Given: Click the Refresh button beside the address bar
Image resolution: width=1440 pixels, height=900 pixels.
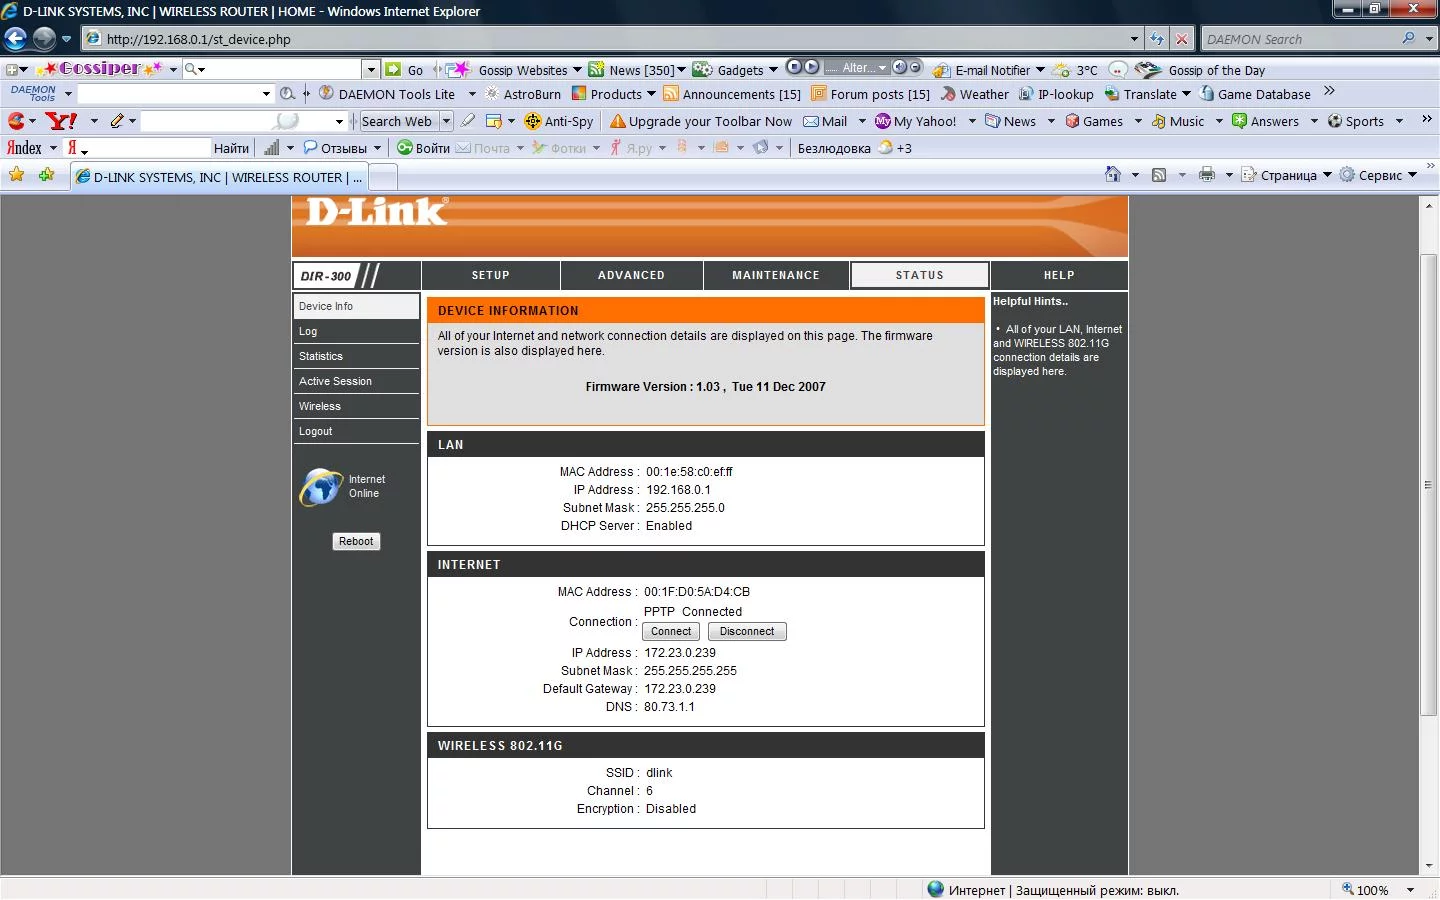Looking at the screenshot, I should point(1157,39).
